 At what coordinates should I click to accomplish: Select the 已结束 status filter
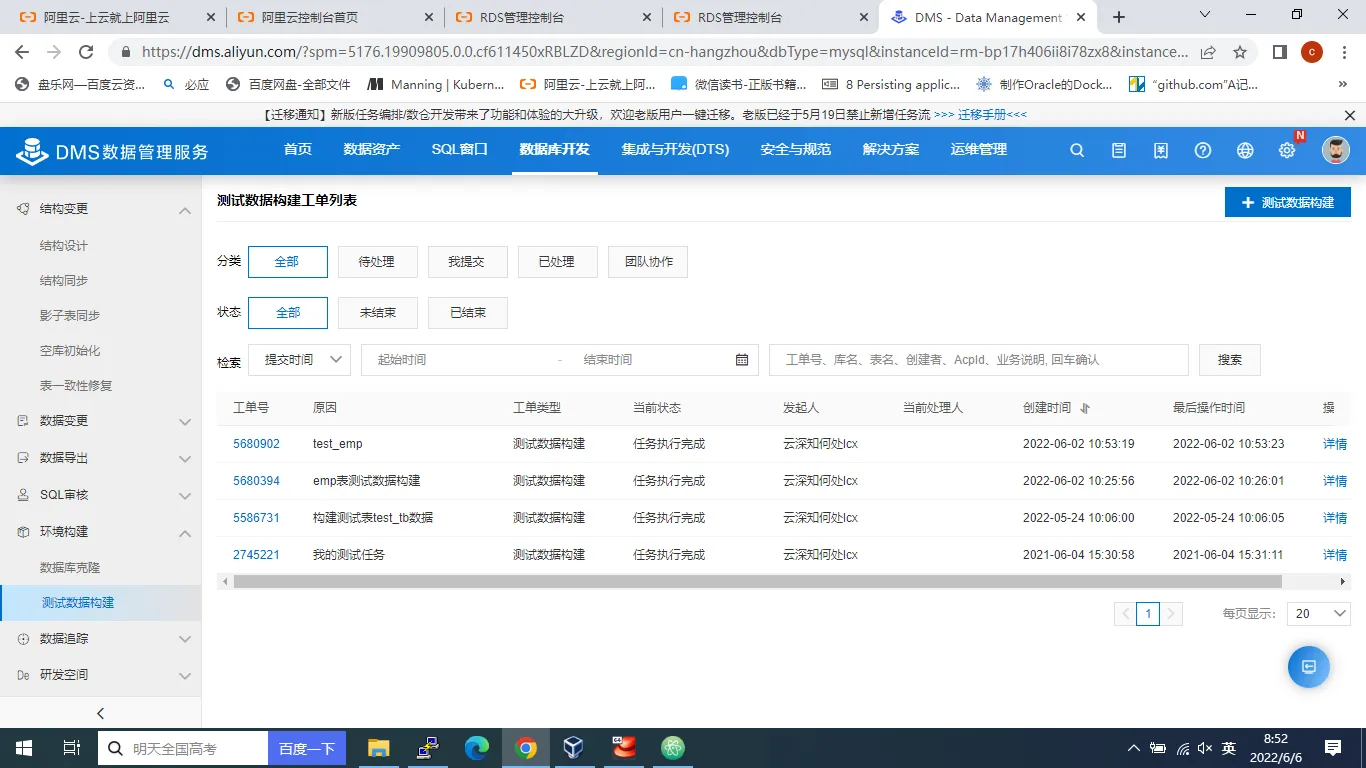[x=467, y=313]
